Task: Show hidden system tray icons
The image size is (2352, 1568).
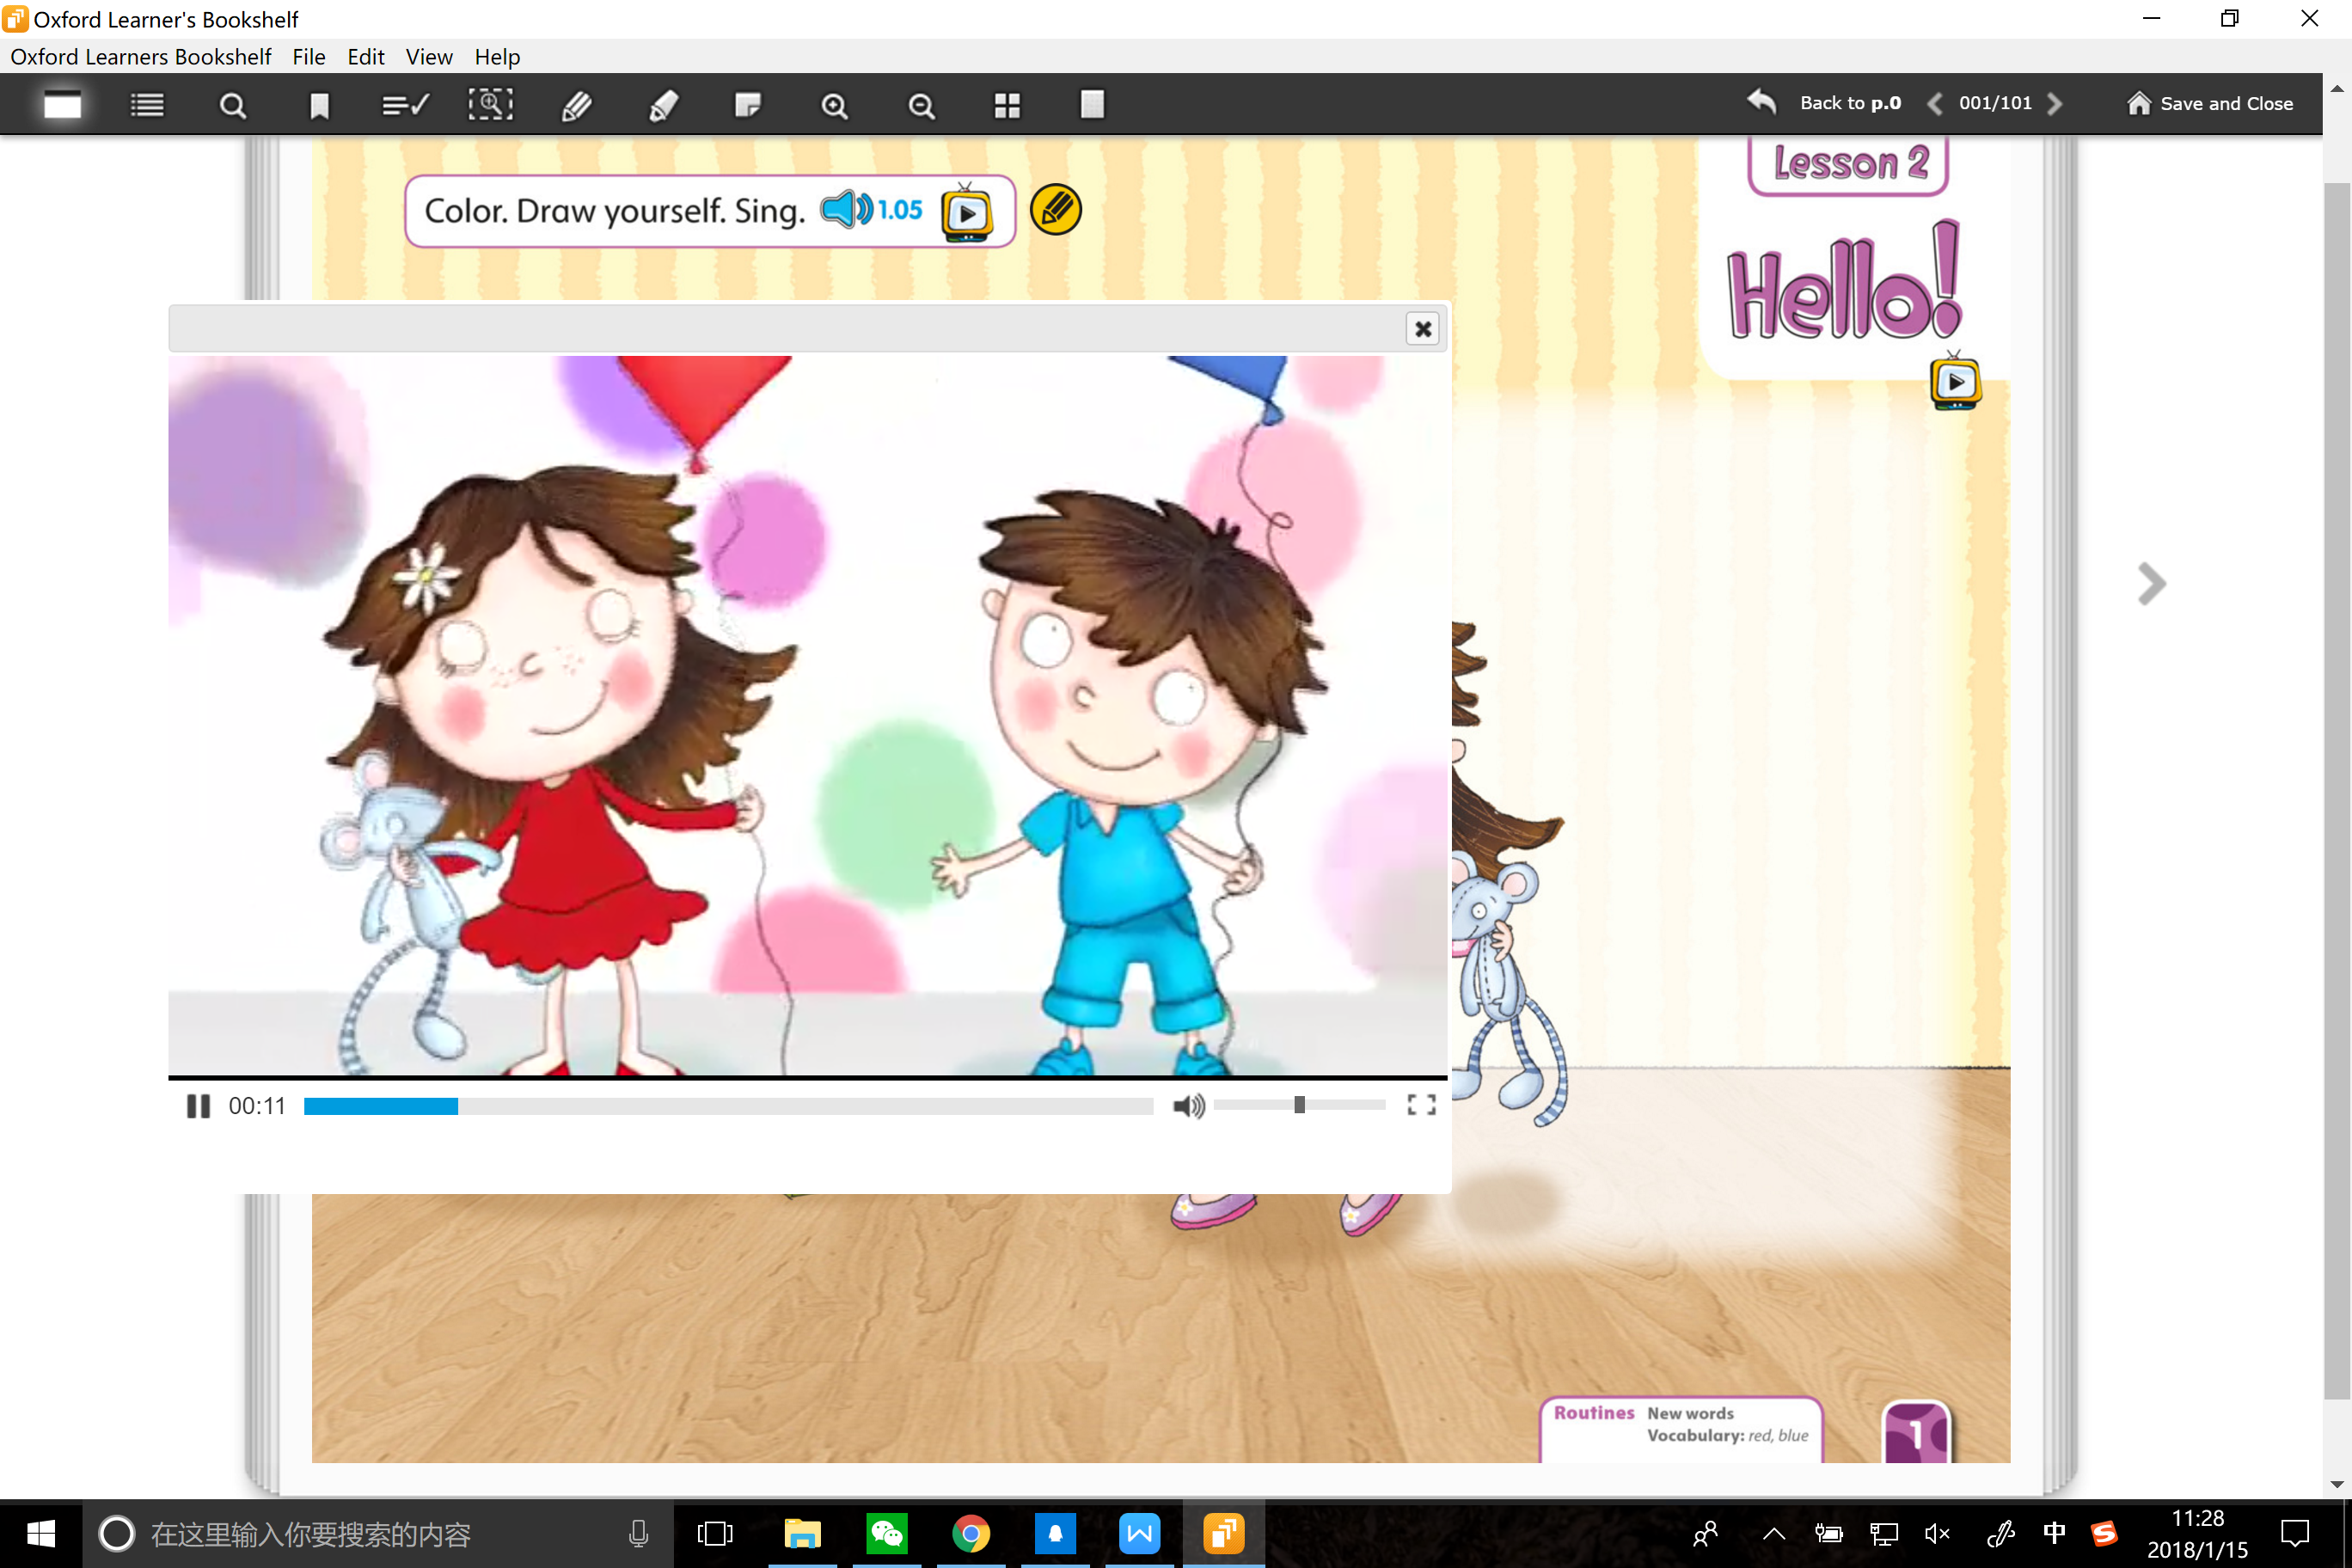Action: coord(1773,1533)
